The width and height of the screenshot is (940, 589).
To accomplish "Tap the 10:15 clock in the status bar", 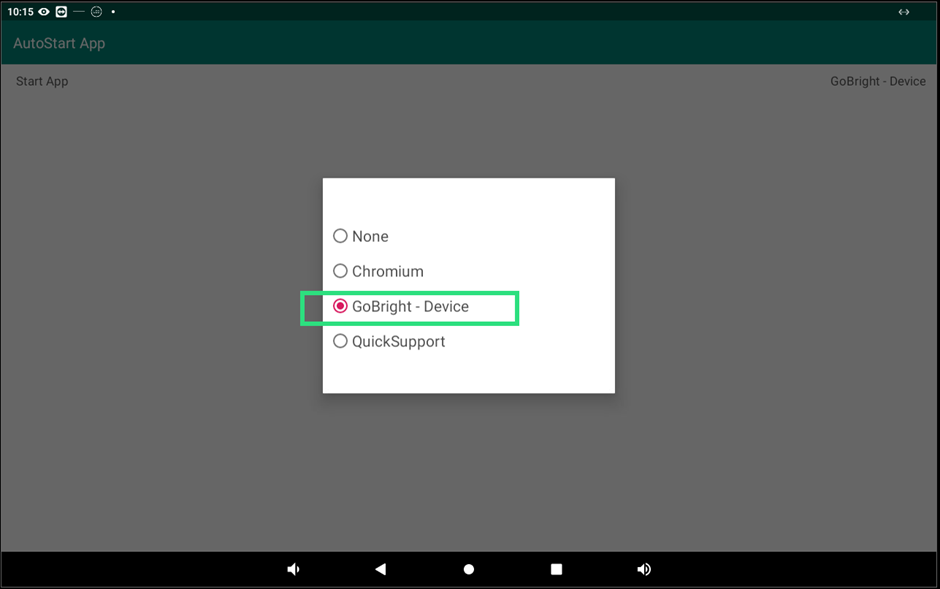I will [x=20, y=12].
